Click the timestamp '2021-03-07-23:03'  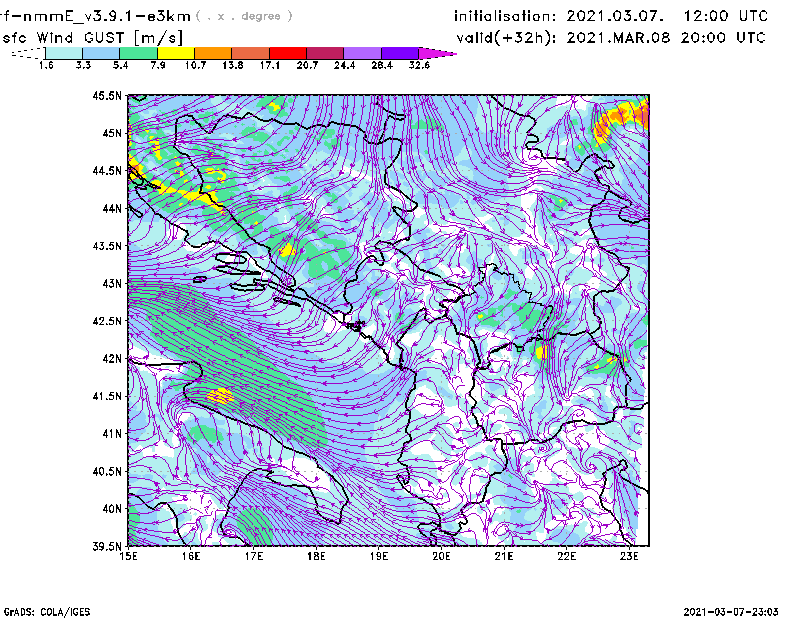(x=731, y=611)
